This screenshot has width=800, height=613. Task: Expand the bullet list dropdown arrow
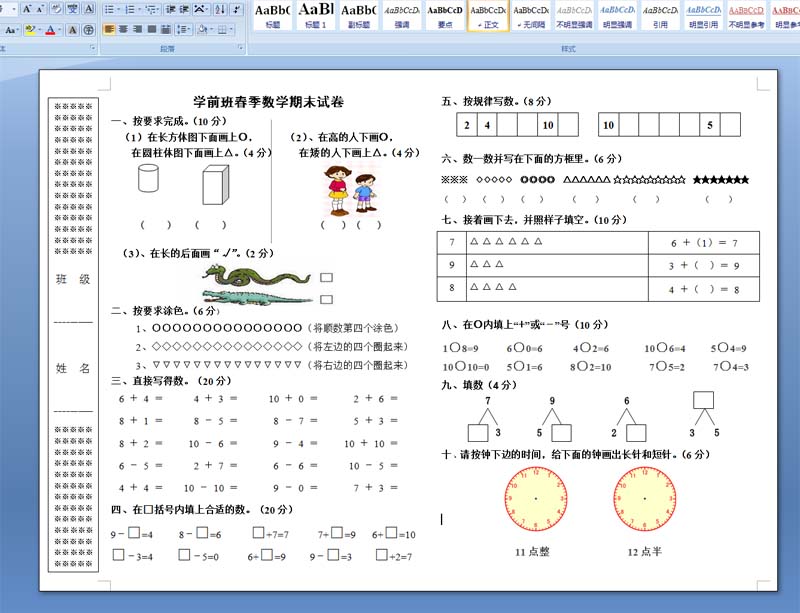[x=118, y=9]
